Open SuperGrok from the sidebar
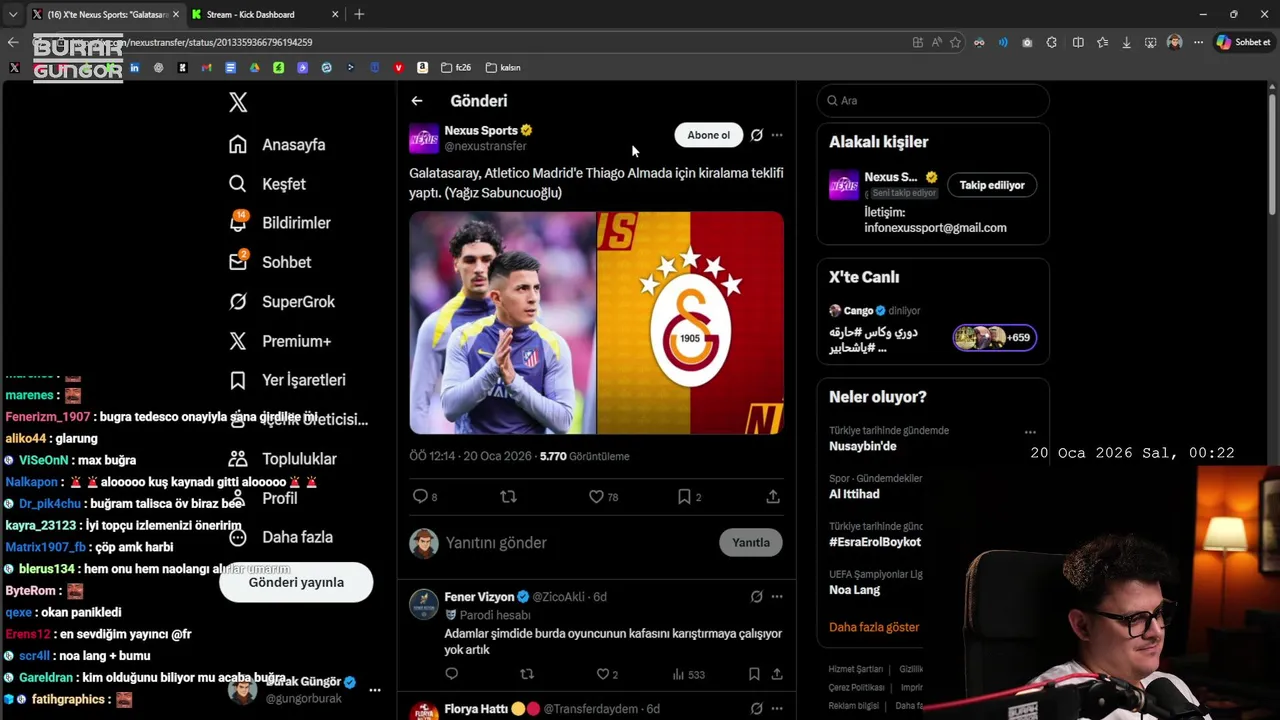Screen dimensions: 1280x720 coord(282,301)
